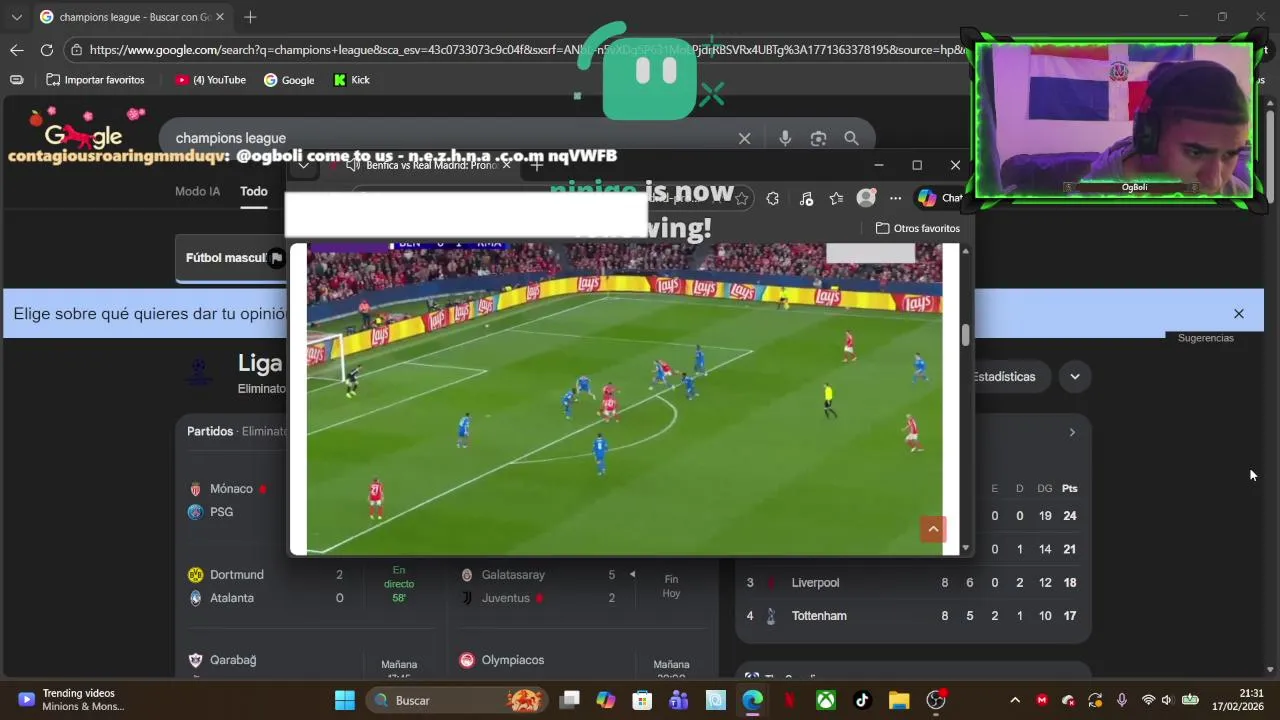Go back in the Chrome window
The width and height of the screenshot is (1280, 720).
pyautogui.click(x=17, y=50)
